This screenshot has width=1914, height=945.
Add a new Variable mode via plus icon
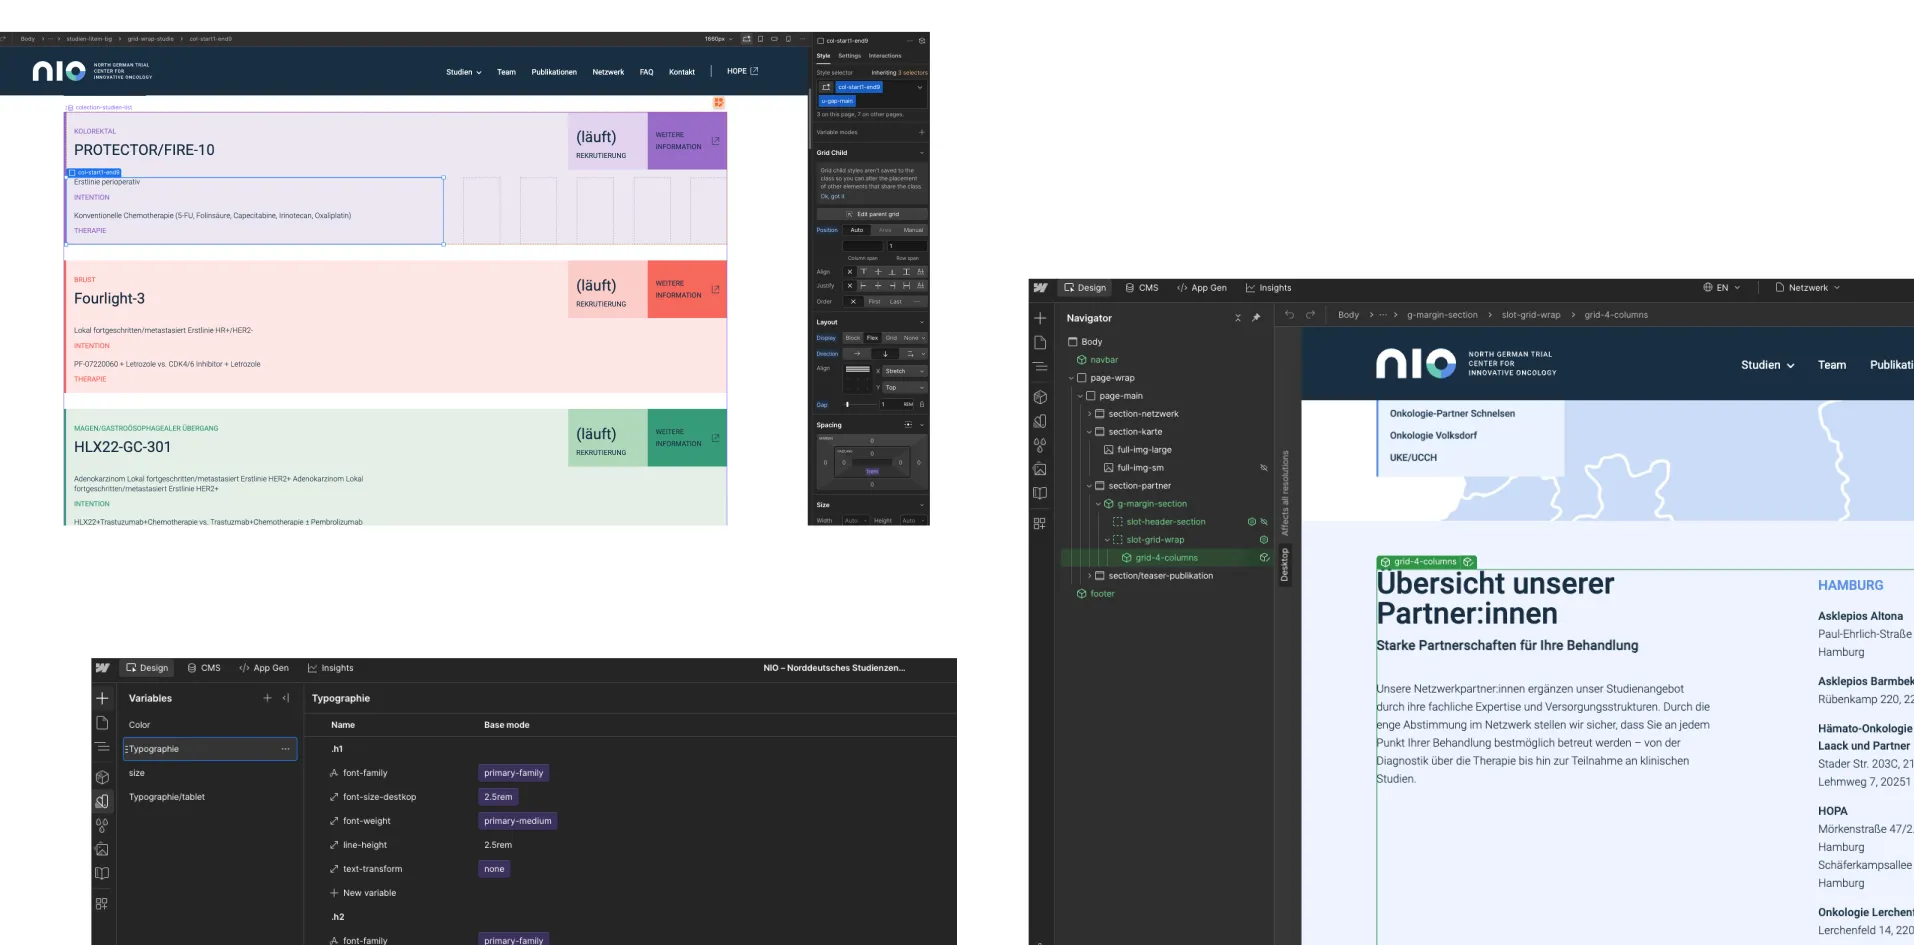(x=922, y=131)
